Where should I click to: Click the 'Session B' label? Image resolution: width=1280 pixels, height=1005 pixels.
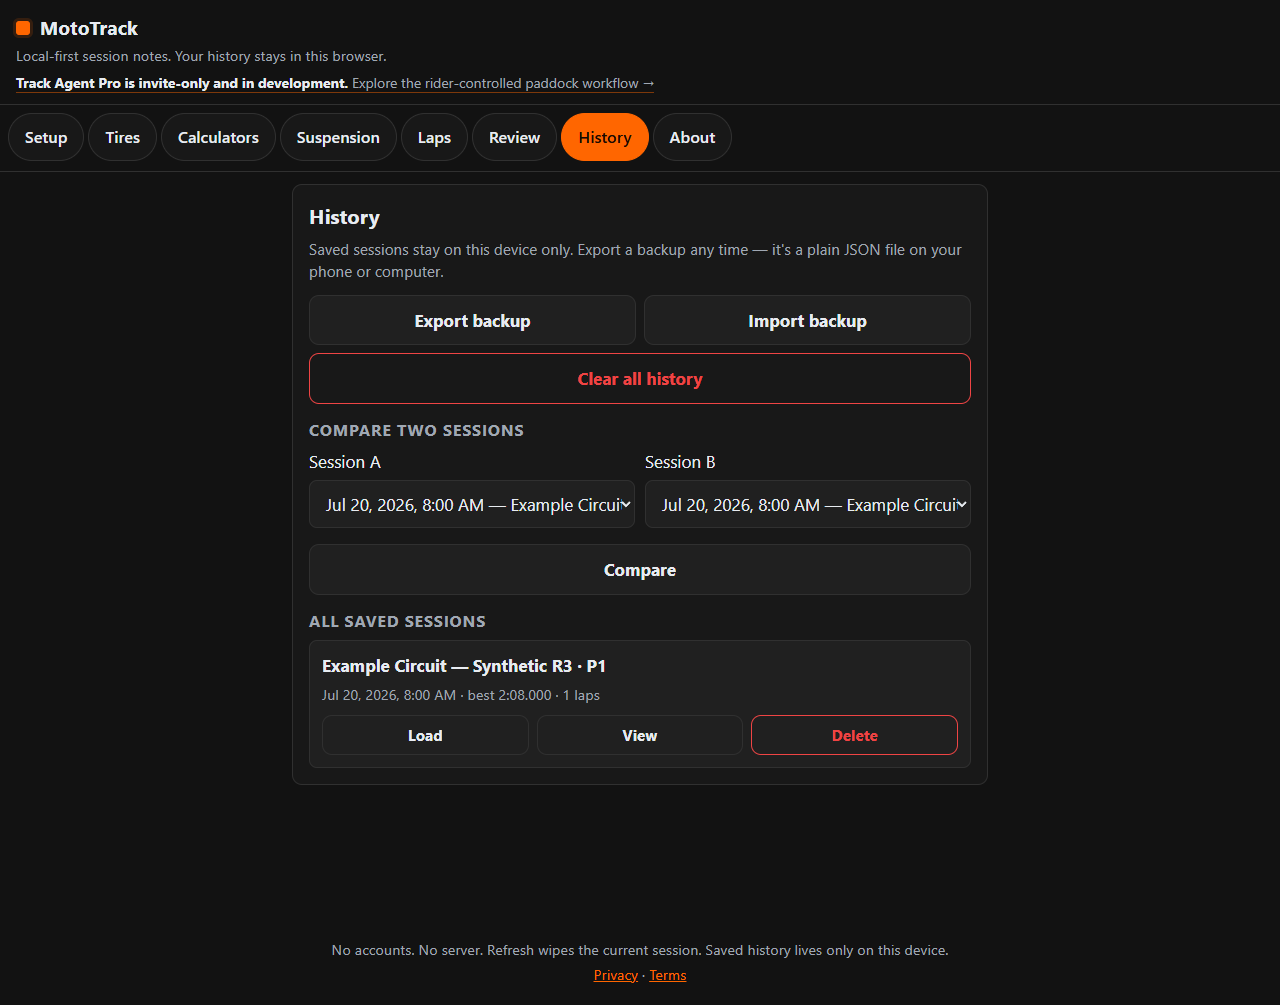pyautogui.click(x=680, y=462)
